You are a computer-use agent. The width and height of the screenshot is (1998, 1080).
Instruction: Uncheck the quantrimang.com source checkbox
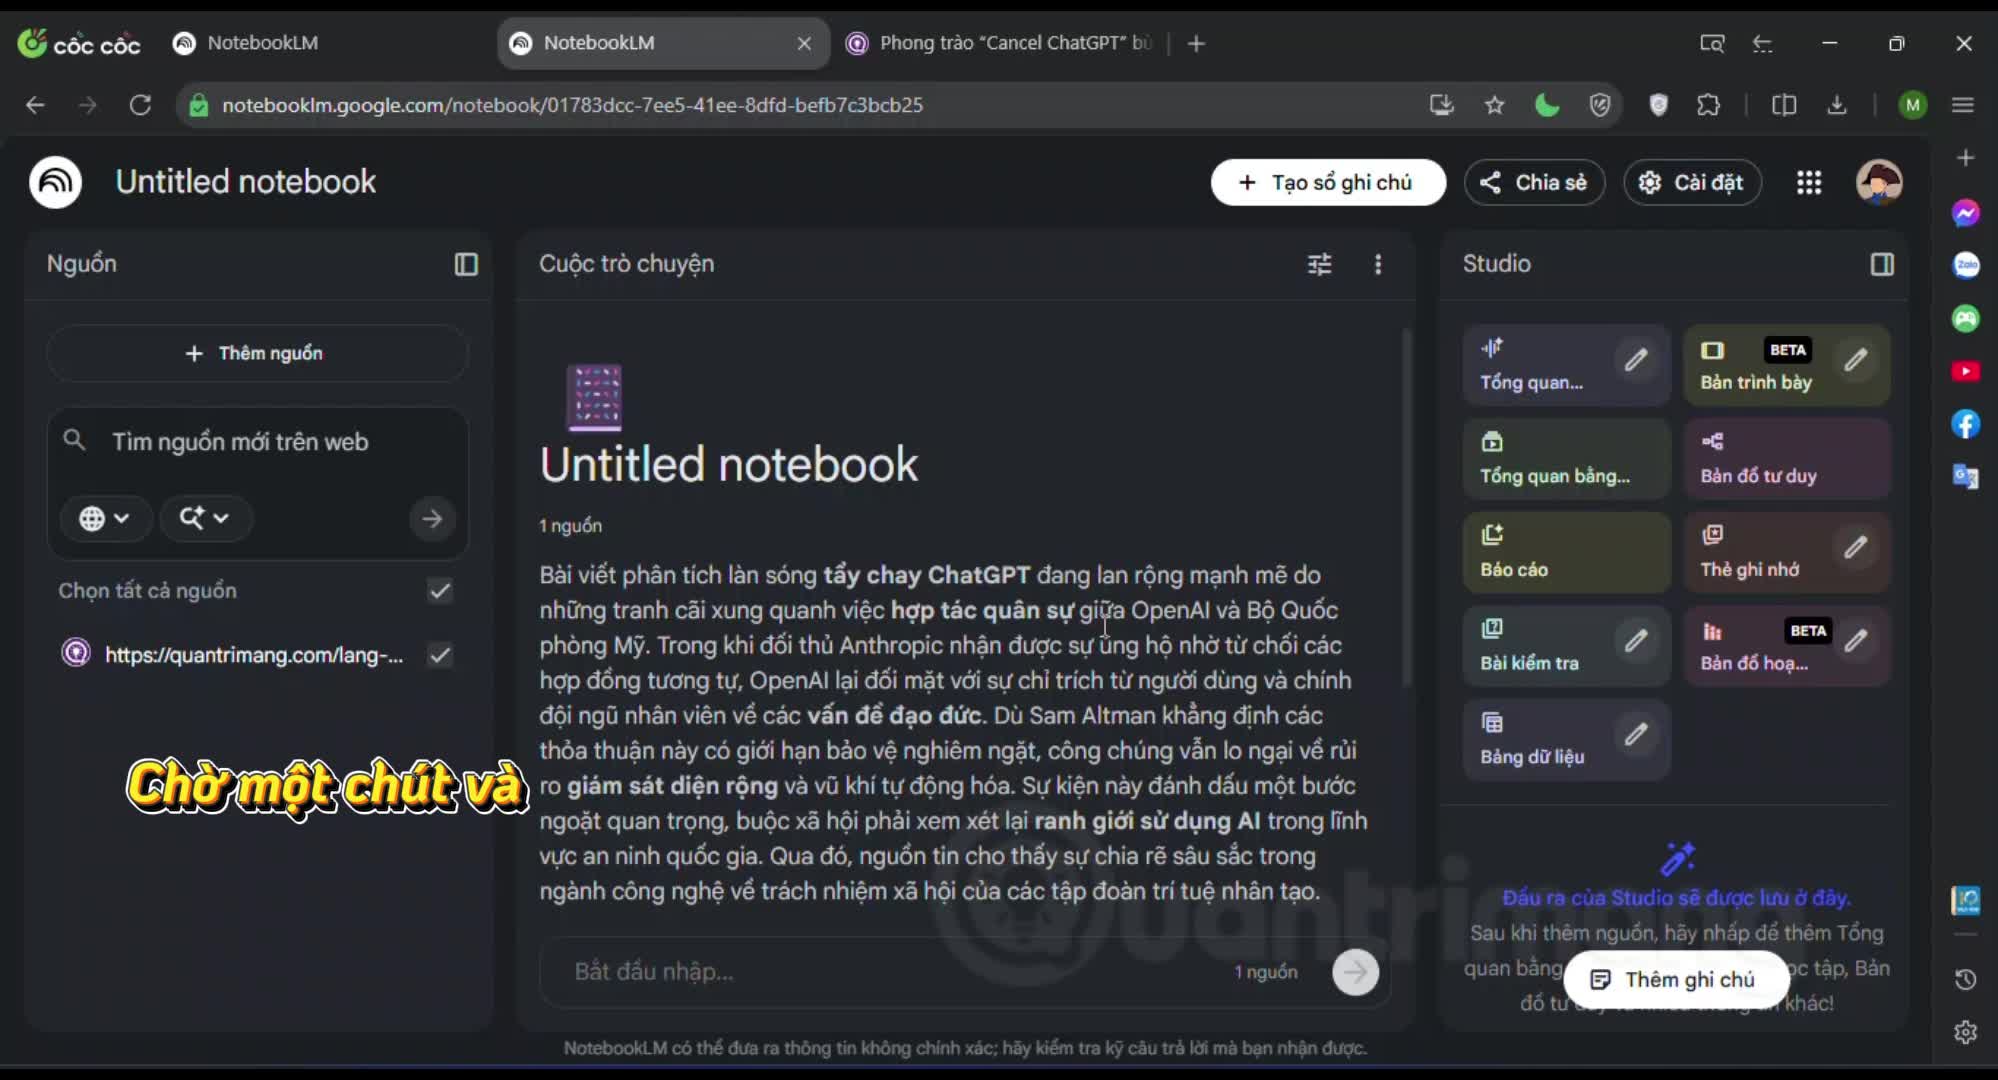click(x=440, y=655)
